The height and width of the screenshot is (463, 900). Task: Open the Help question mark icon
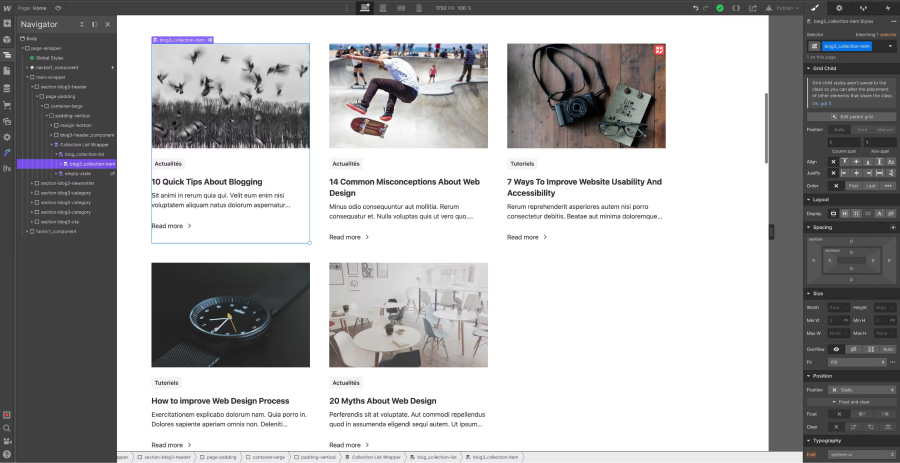point(7,456)
